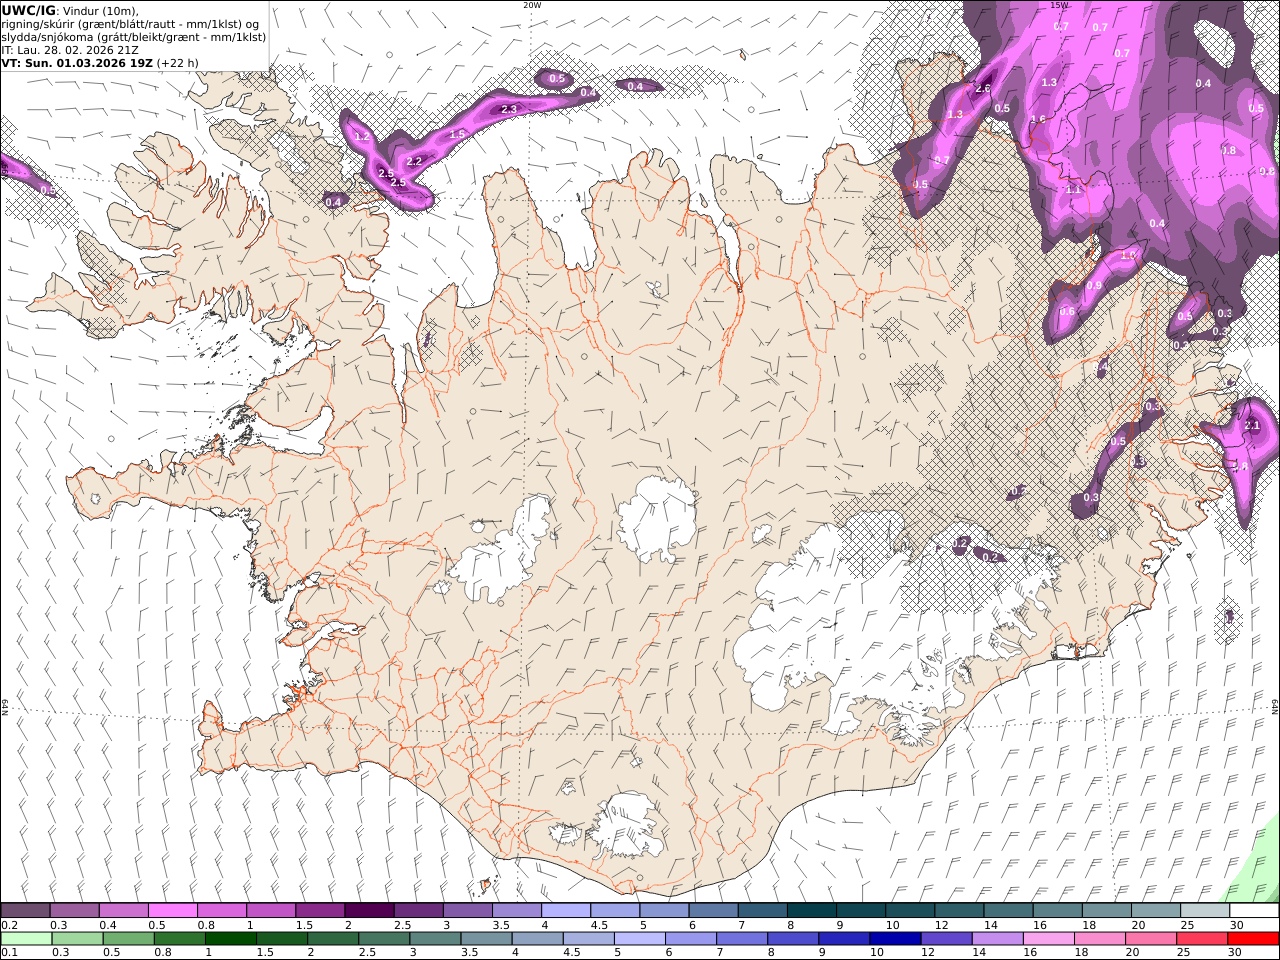The image size is (1280, 960).
Task: Click the '25' label on the snow scale
Action: (x=1187, y=925)
